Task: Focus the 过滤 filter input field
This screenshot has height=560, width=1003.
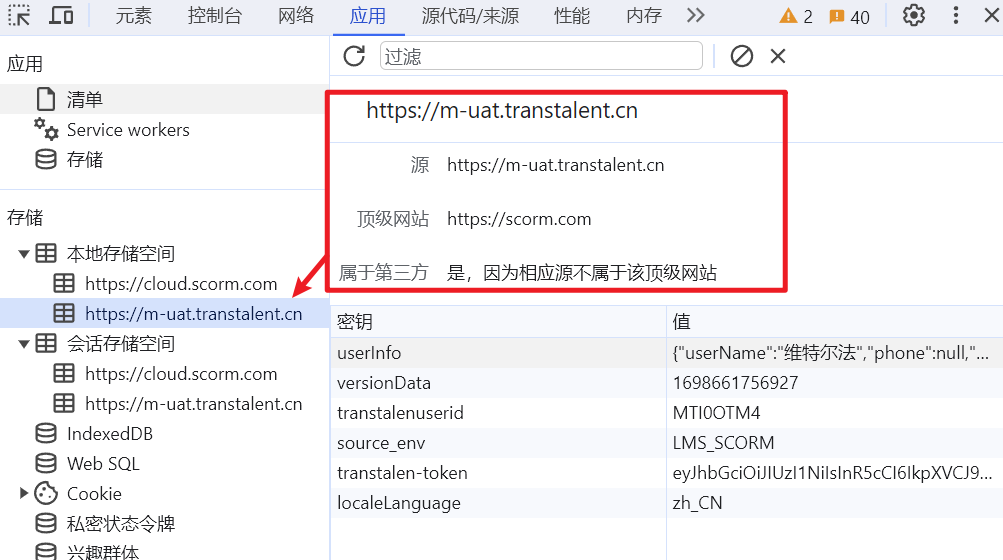Action: click(x=541, y=56)
